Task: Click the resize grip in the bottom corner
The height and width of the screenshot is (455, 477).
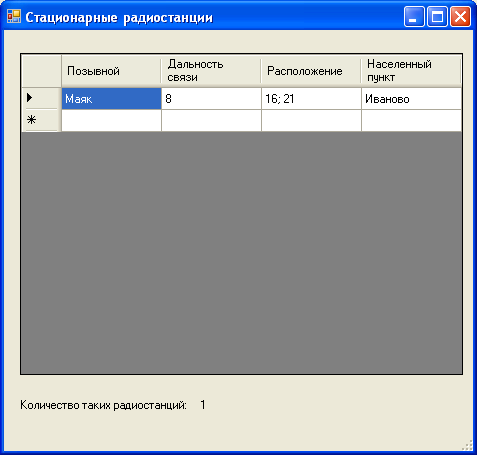Action: pos(468,446)
